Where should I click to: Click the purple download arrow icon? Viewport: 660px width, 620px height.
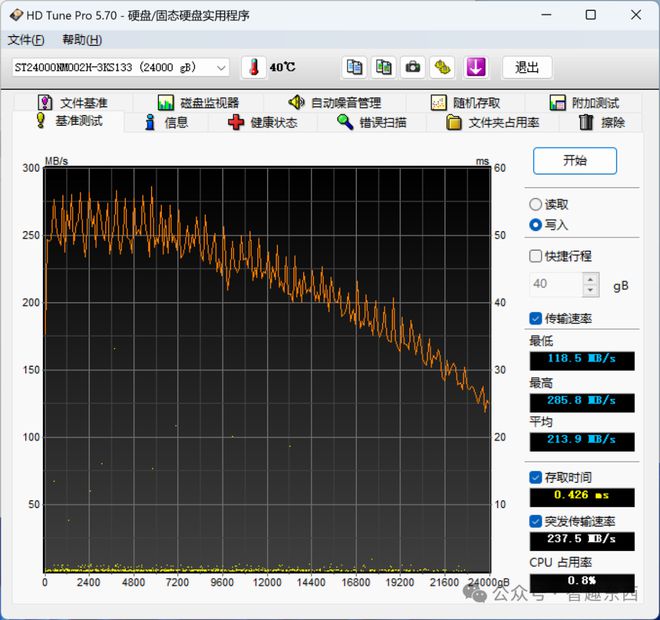pyautogui.click(x=476, y=67)
